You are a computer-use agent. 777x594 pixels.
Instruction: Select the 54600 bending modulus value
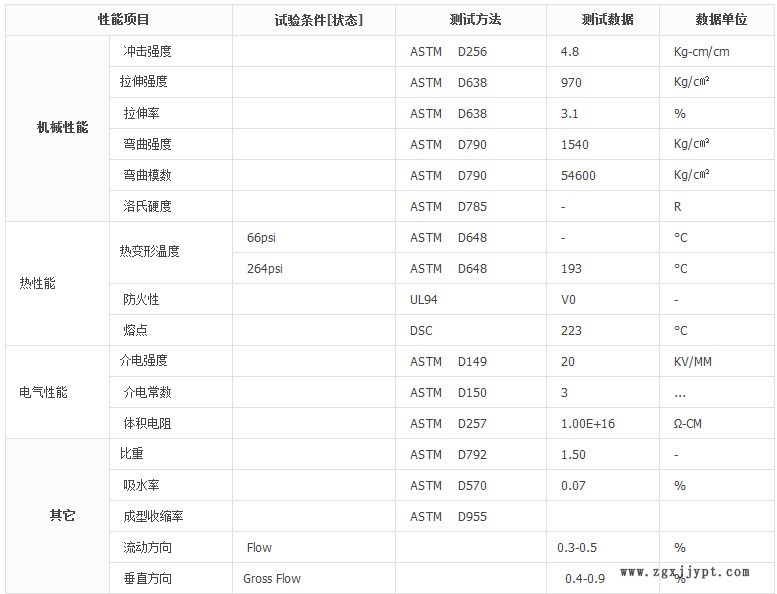578,175
